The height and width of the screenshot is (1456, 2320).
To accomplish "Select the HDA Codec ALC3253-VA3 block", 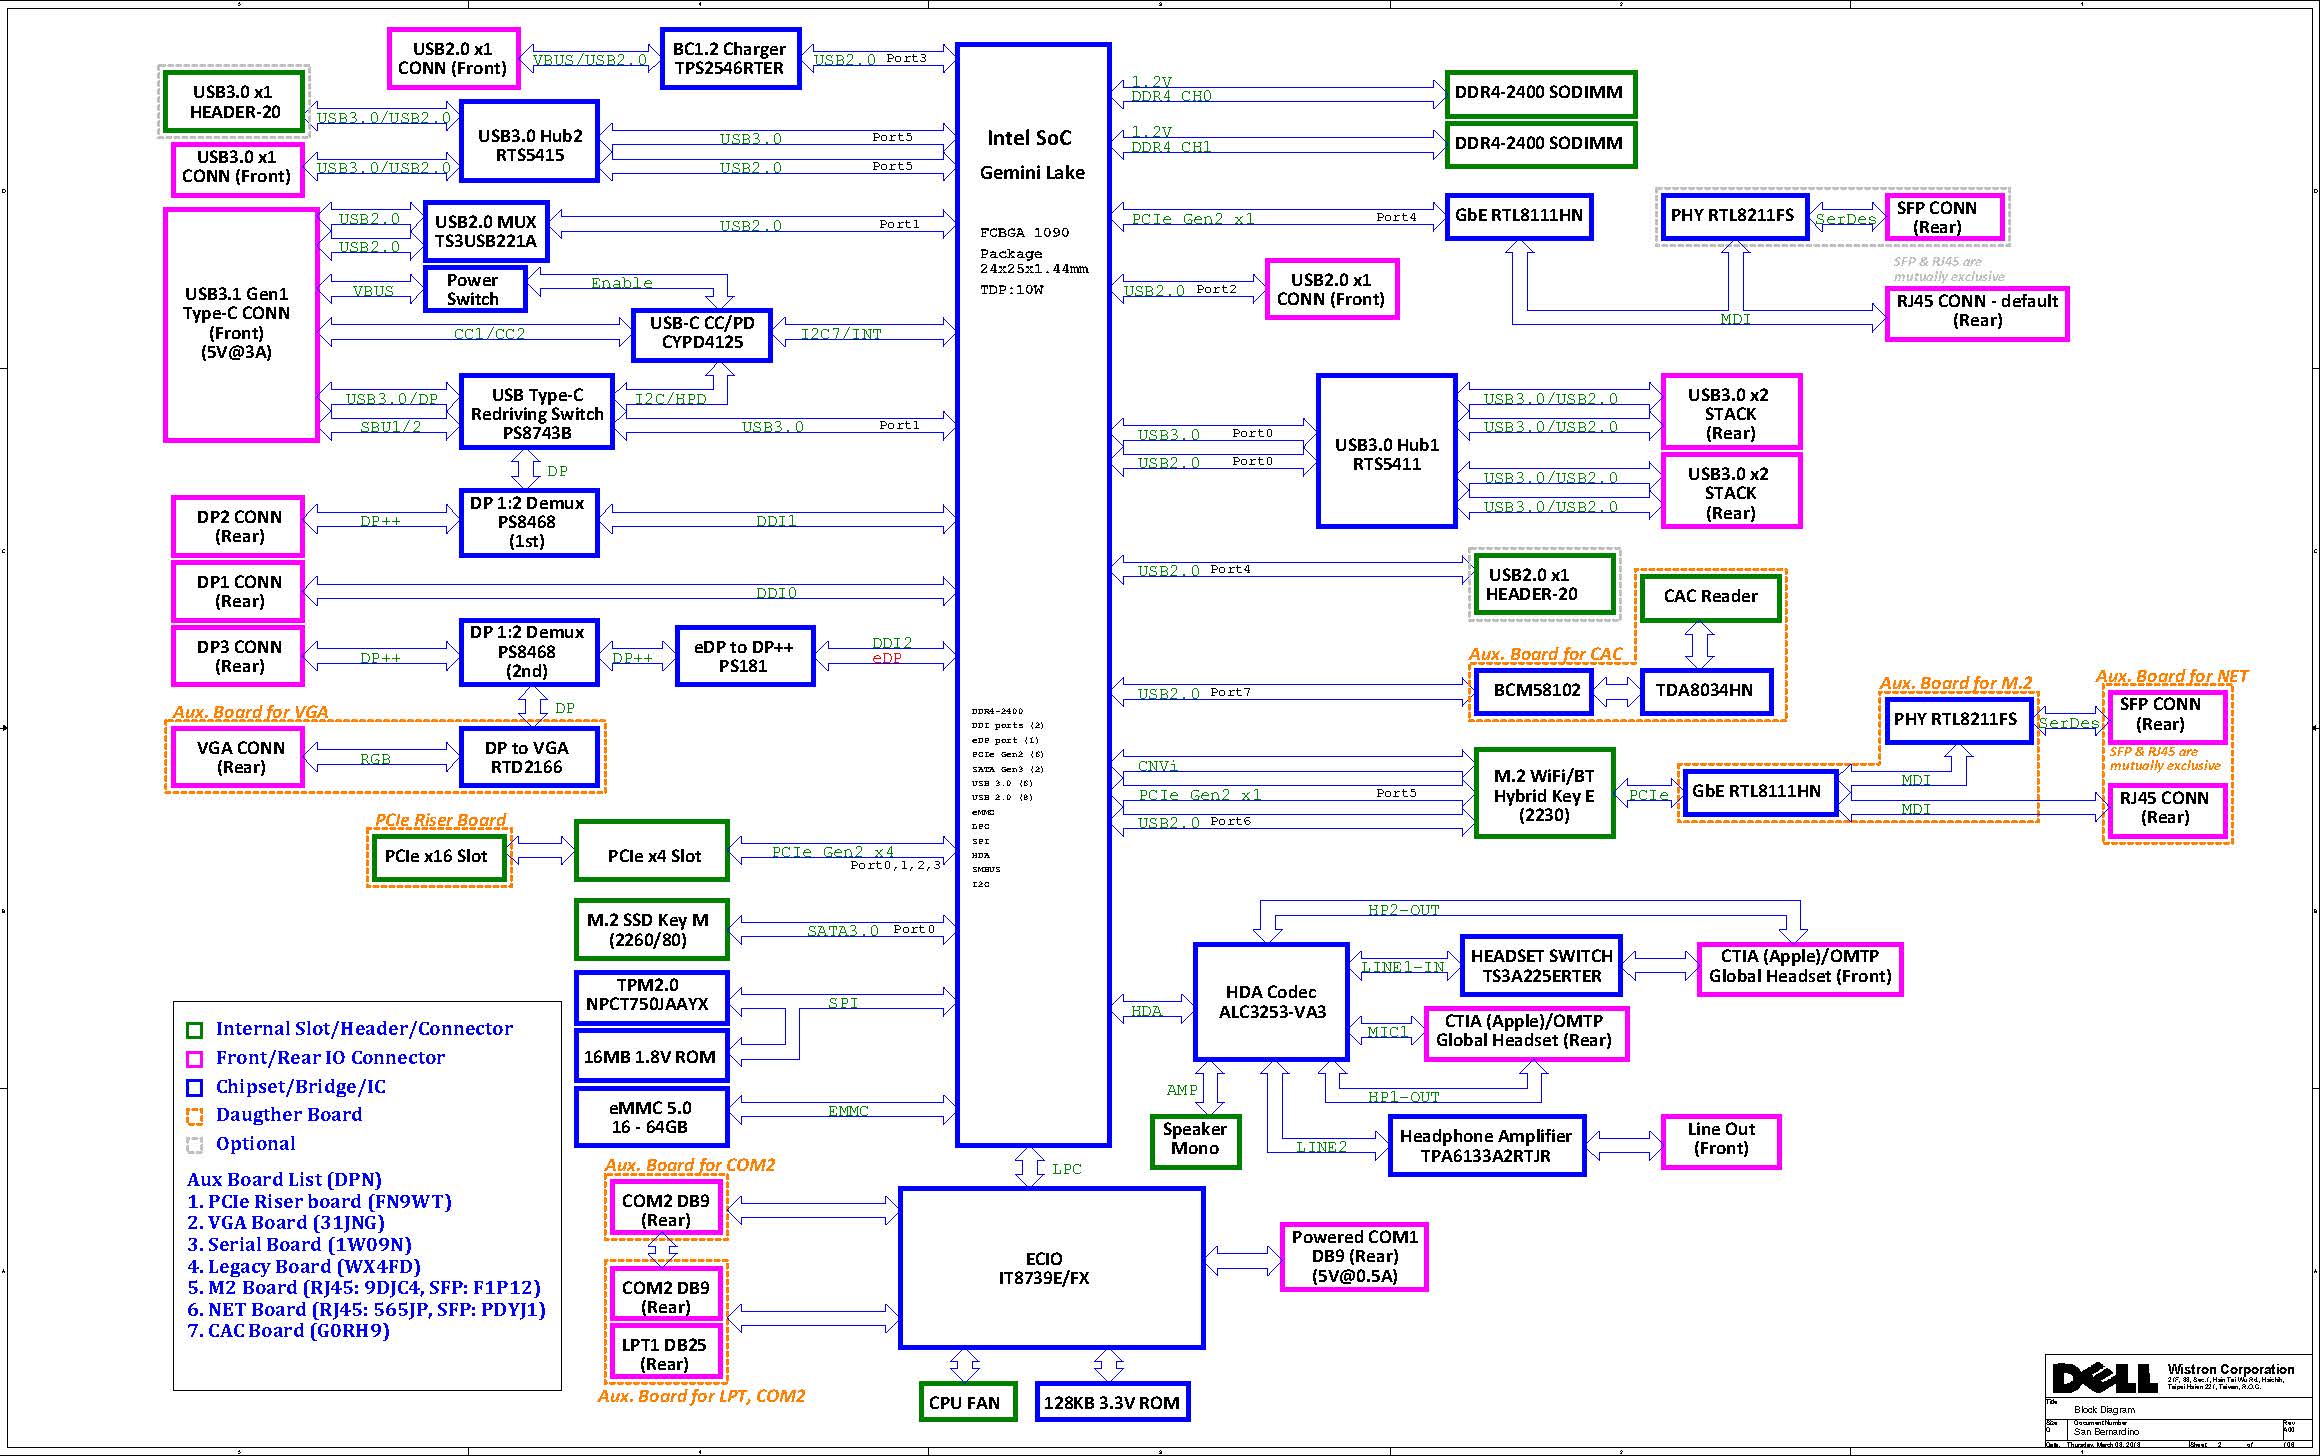I will tap(1272, 1001).
